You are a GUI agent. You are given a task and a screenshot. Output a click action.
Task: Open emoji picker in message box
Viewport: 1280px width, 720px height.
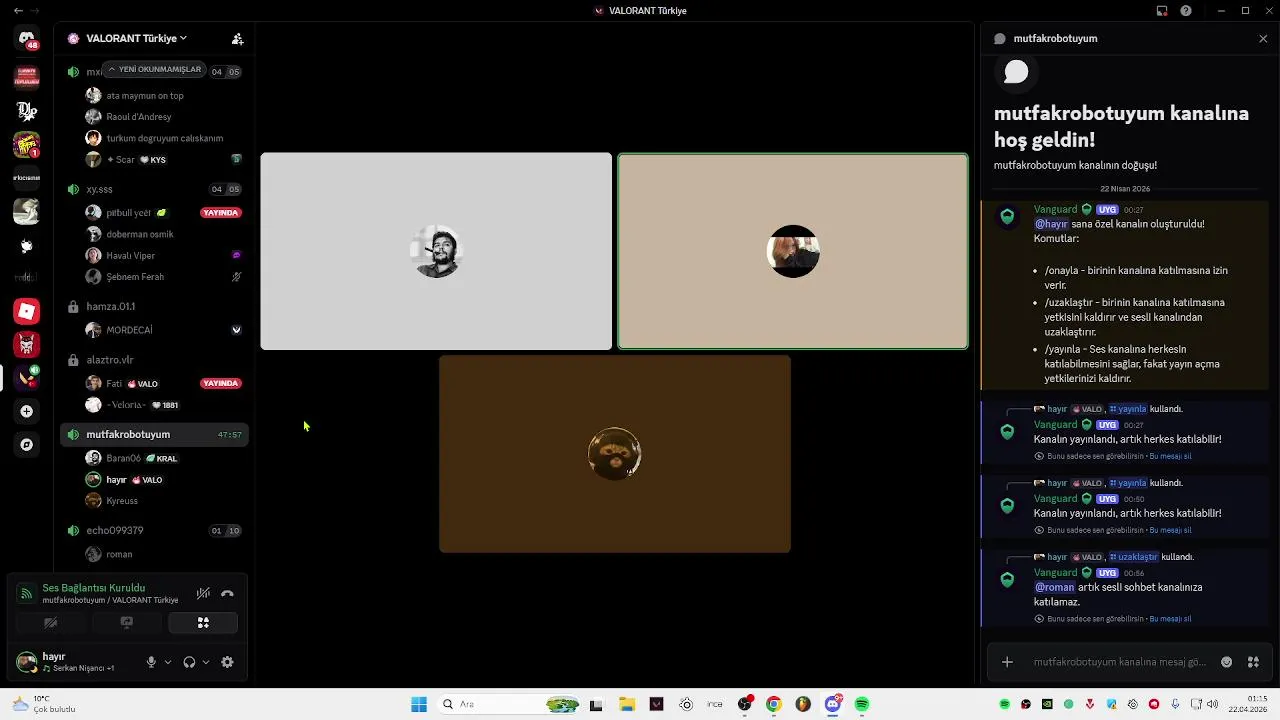(1227, 662)
